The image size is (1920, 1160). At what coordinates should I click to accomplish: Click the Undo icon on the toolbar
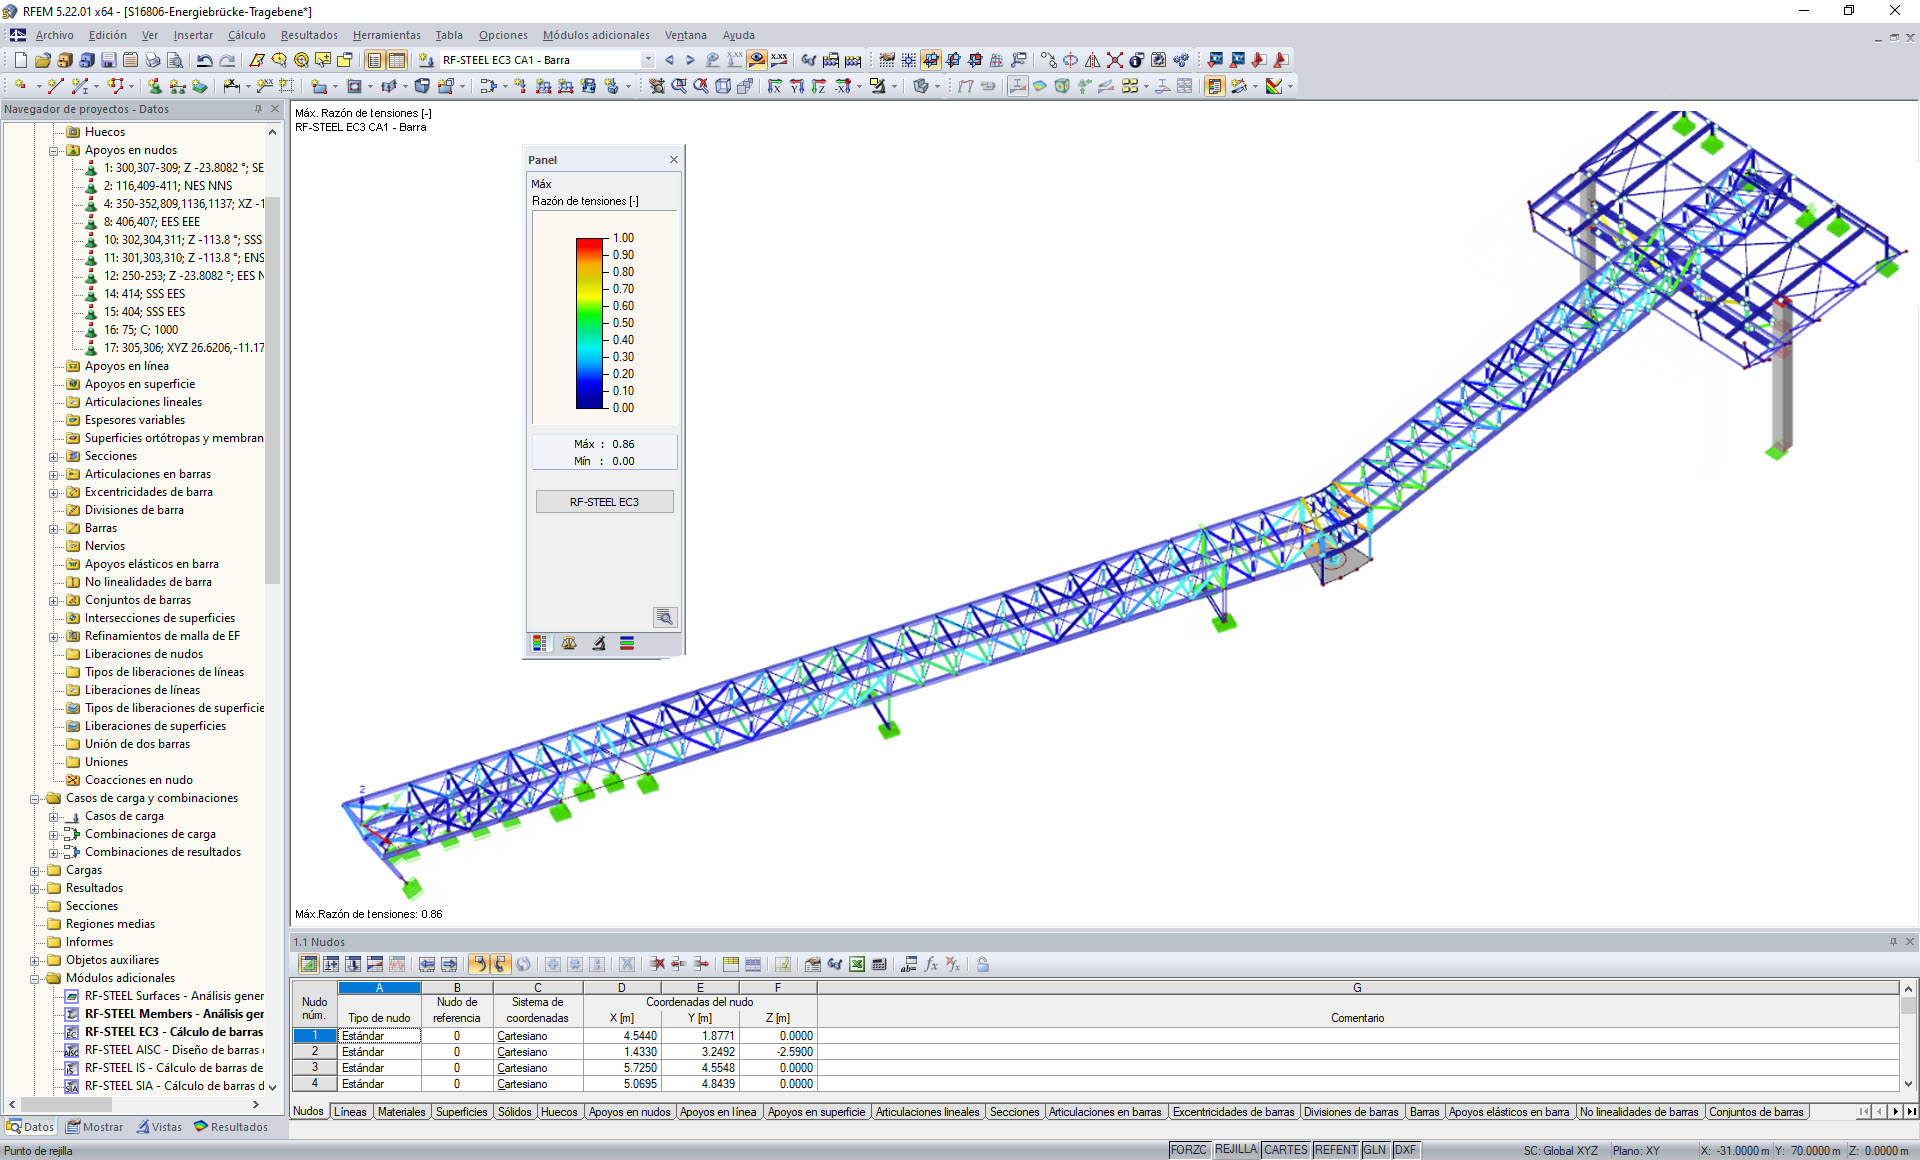click(x=204, y=59)
